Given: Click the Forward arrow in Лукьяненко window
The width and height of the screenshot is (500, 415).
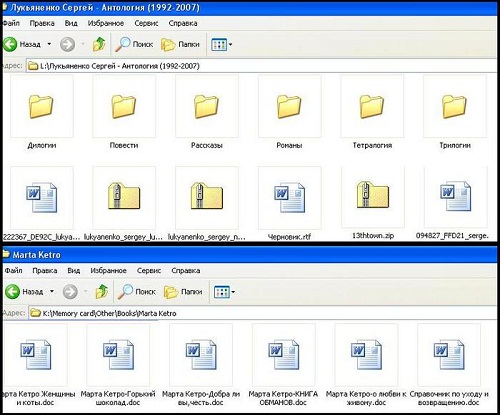Looking at the screenshot, I should point(67,44).
